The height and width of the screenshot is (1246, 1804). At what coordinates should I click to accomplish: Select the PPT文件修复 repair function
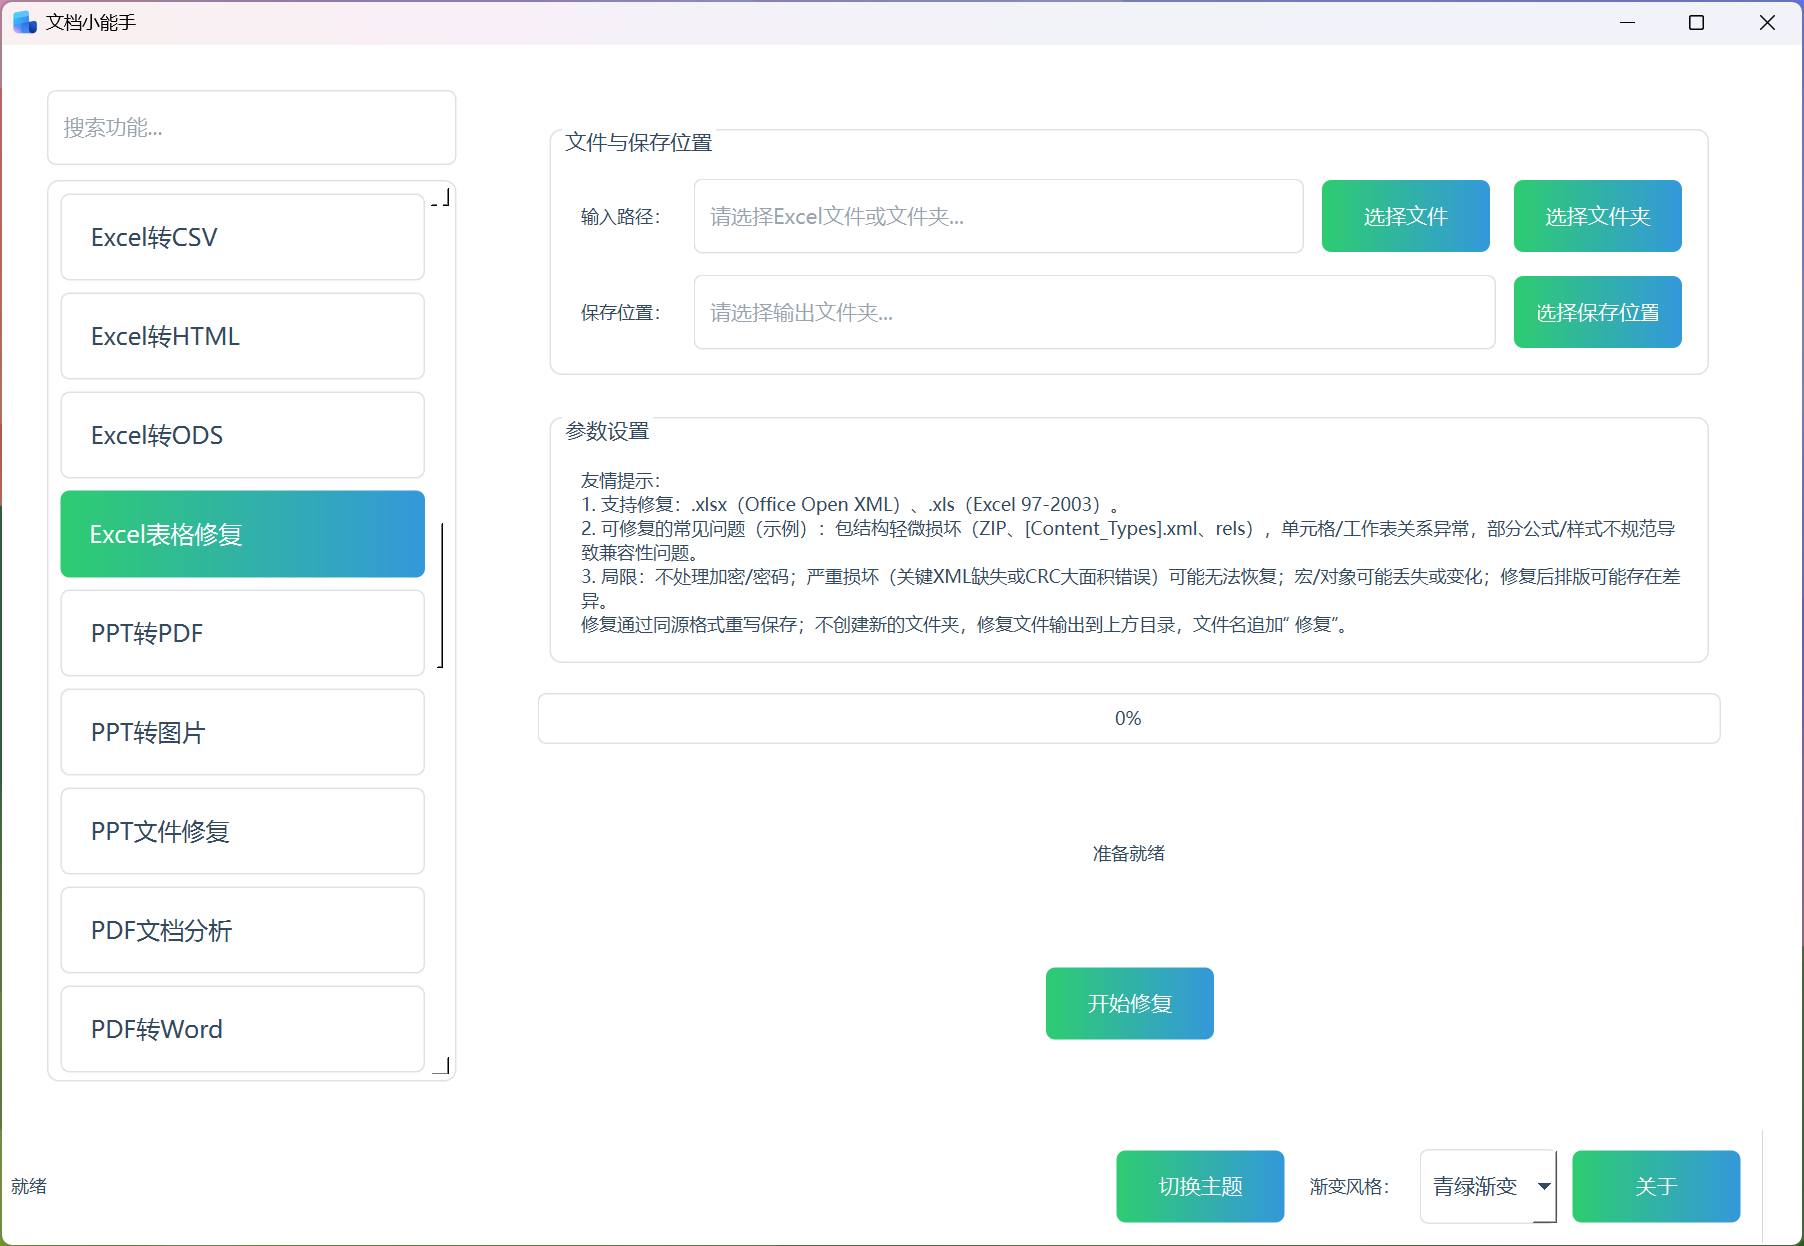[x=242, y=831]
